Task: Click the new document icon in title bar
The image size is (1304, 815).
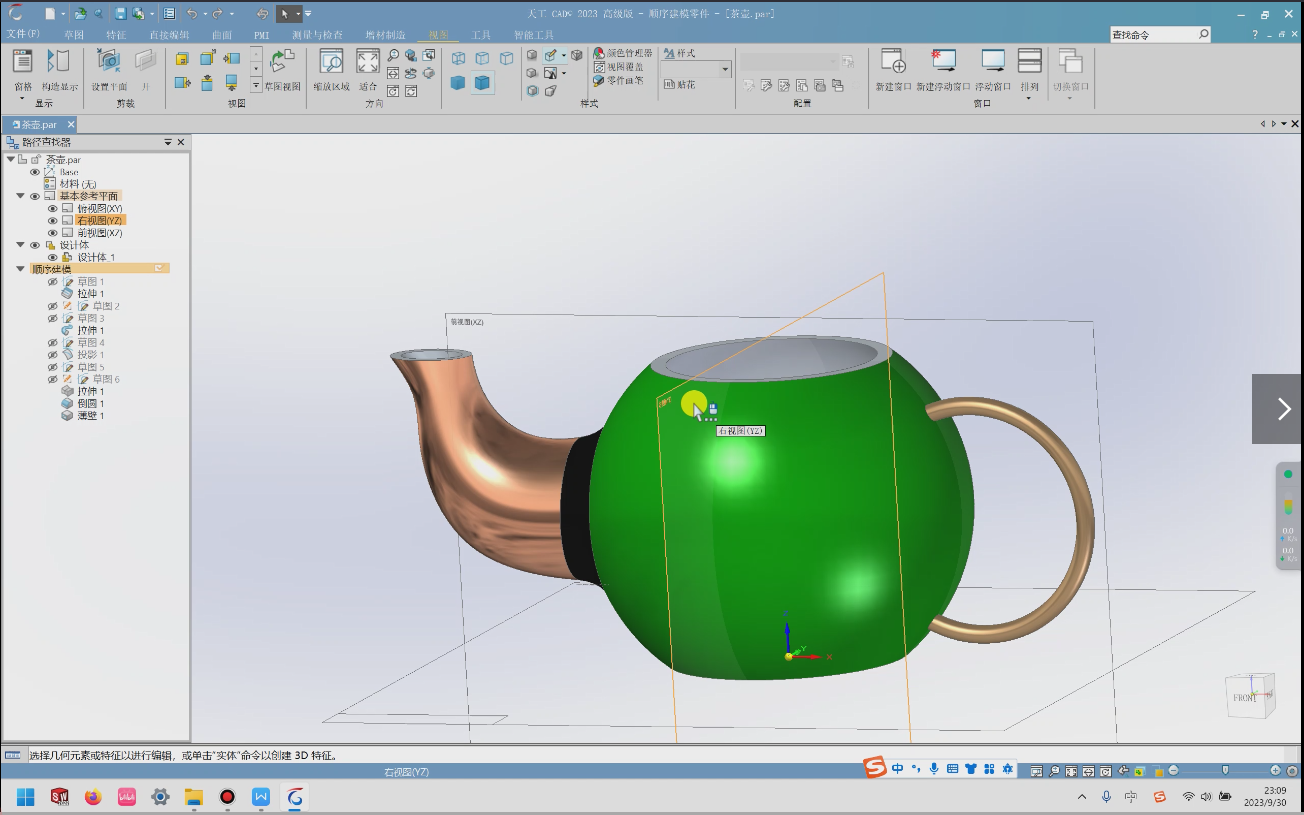Action: (50, 14)
